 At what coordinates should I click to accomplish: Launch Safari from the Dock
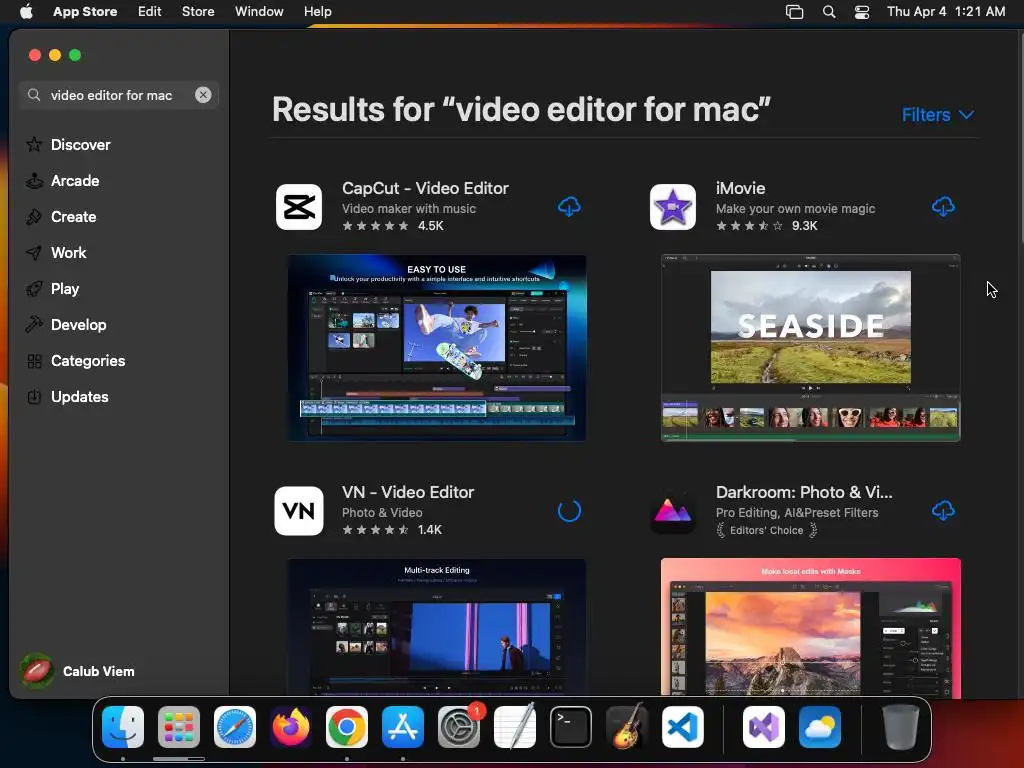coord(235,726)
